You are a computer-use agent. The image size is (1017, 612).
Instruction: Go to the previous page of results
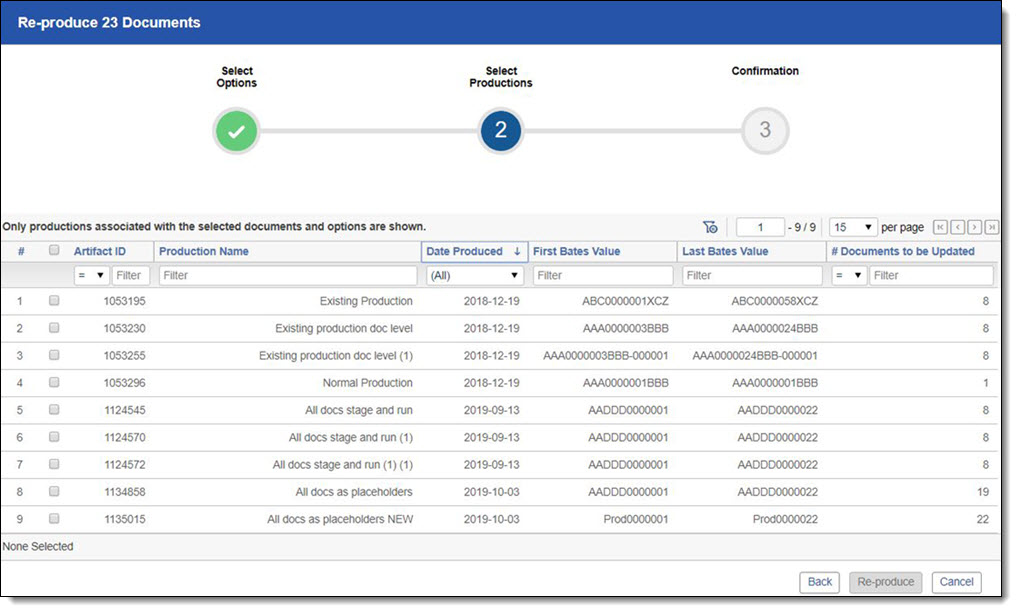coord(958,227)
